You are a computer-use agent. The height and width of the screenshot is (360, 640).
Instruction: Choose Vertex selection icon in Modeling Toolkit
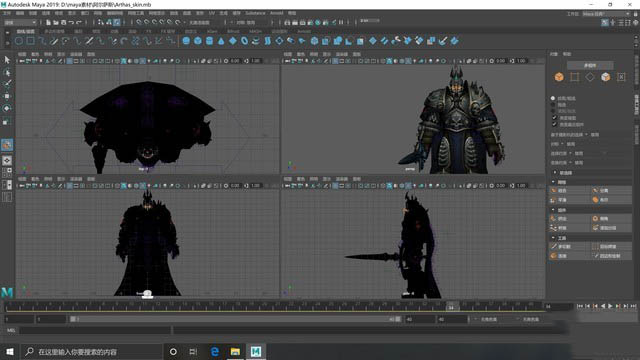point(575,77)
